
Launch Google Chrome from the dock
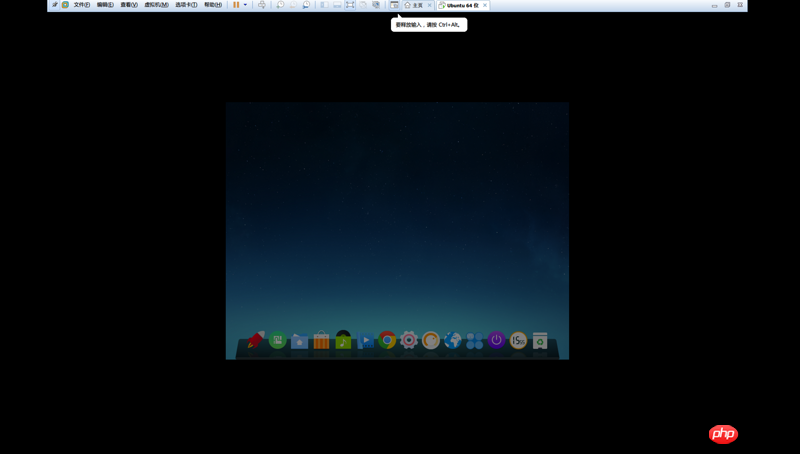[387, 340]
